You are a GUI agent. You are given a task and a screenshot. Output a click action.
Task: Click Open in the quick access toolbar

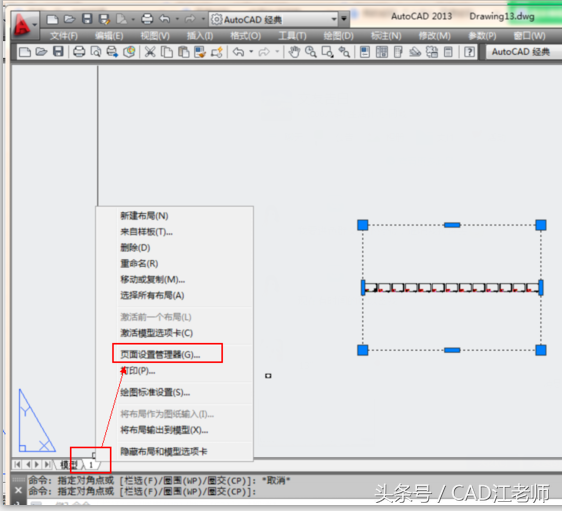pyautogui.click(x=70, y=19)
